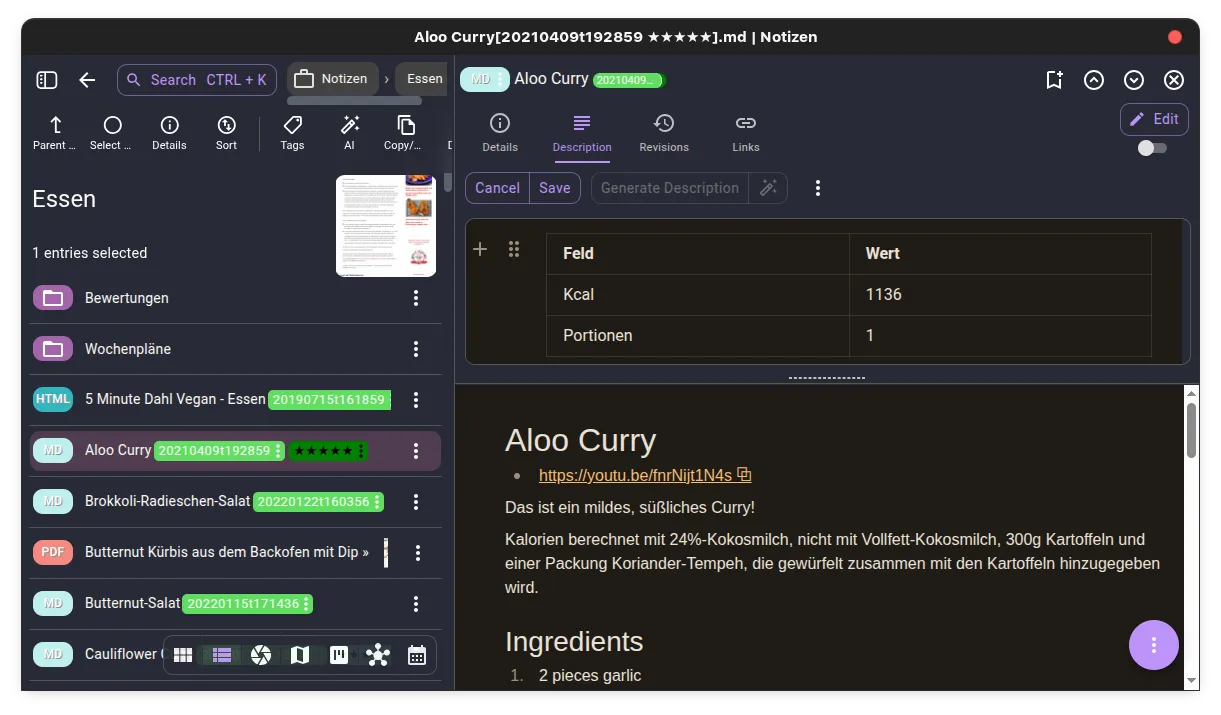Click the preview pane vertical scrollbar

coord(1191,430)
